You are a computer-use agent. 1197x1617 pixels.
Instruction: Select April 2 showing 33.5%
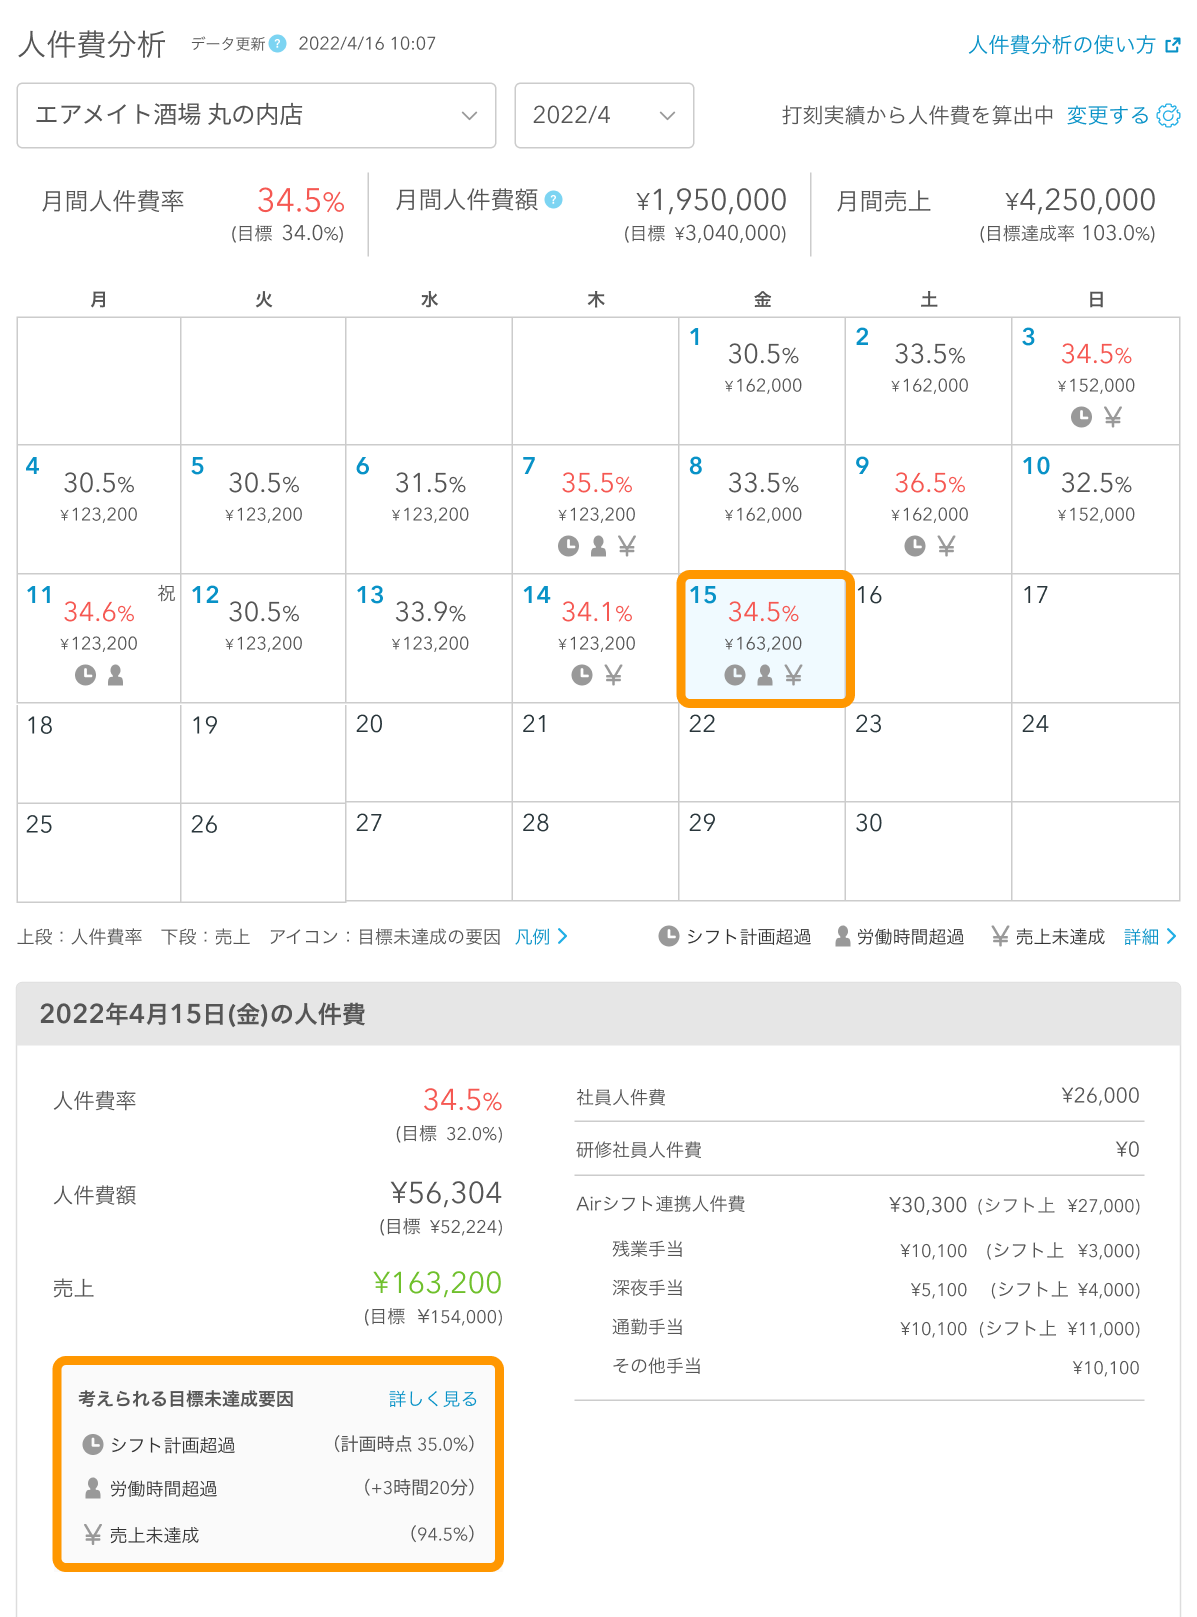click(928, 381)
